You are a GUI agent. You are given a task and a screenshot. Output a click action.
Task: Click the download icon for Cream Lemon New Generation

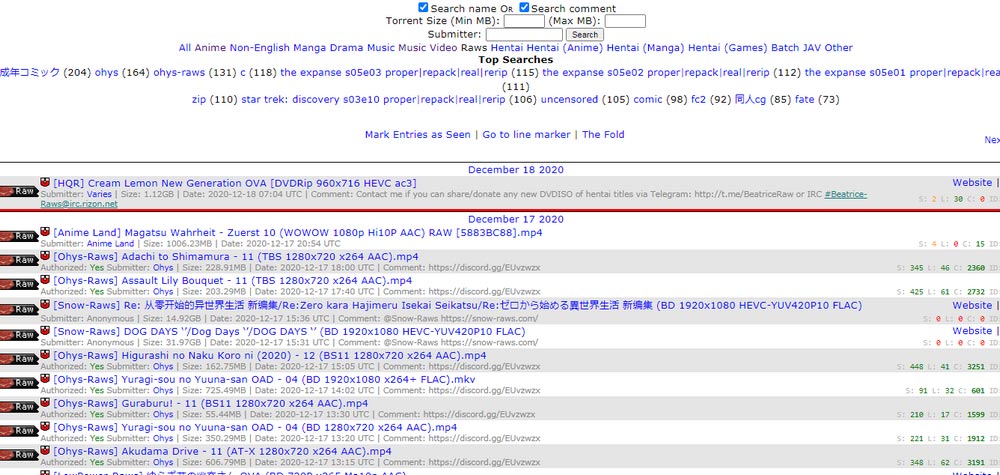click(45, 182)
